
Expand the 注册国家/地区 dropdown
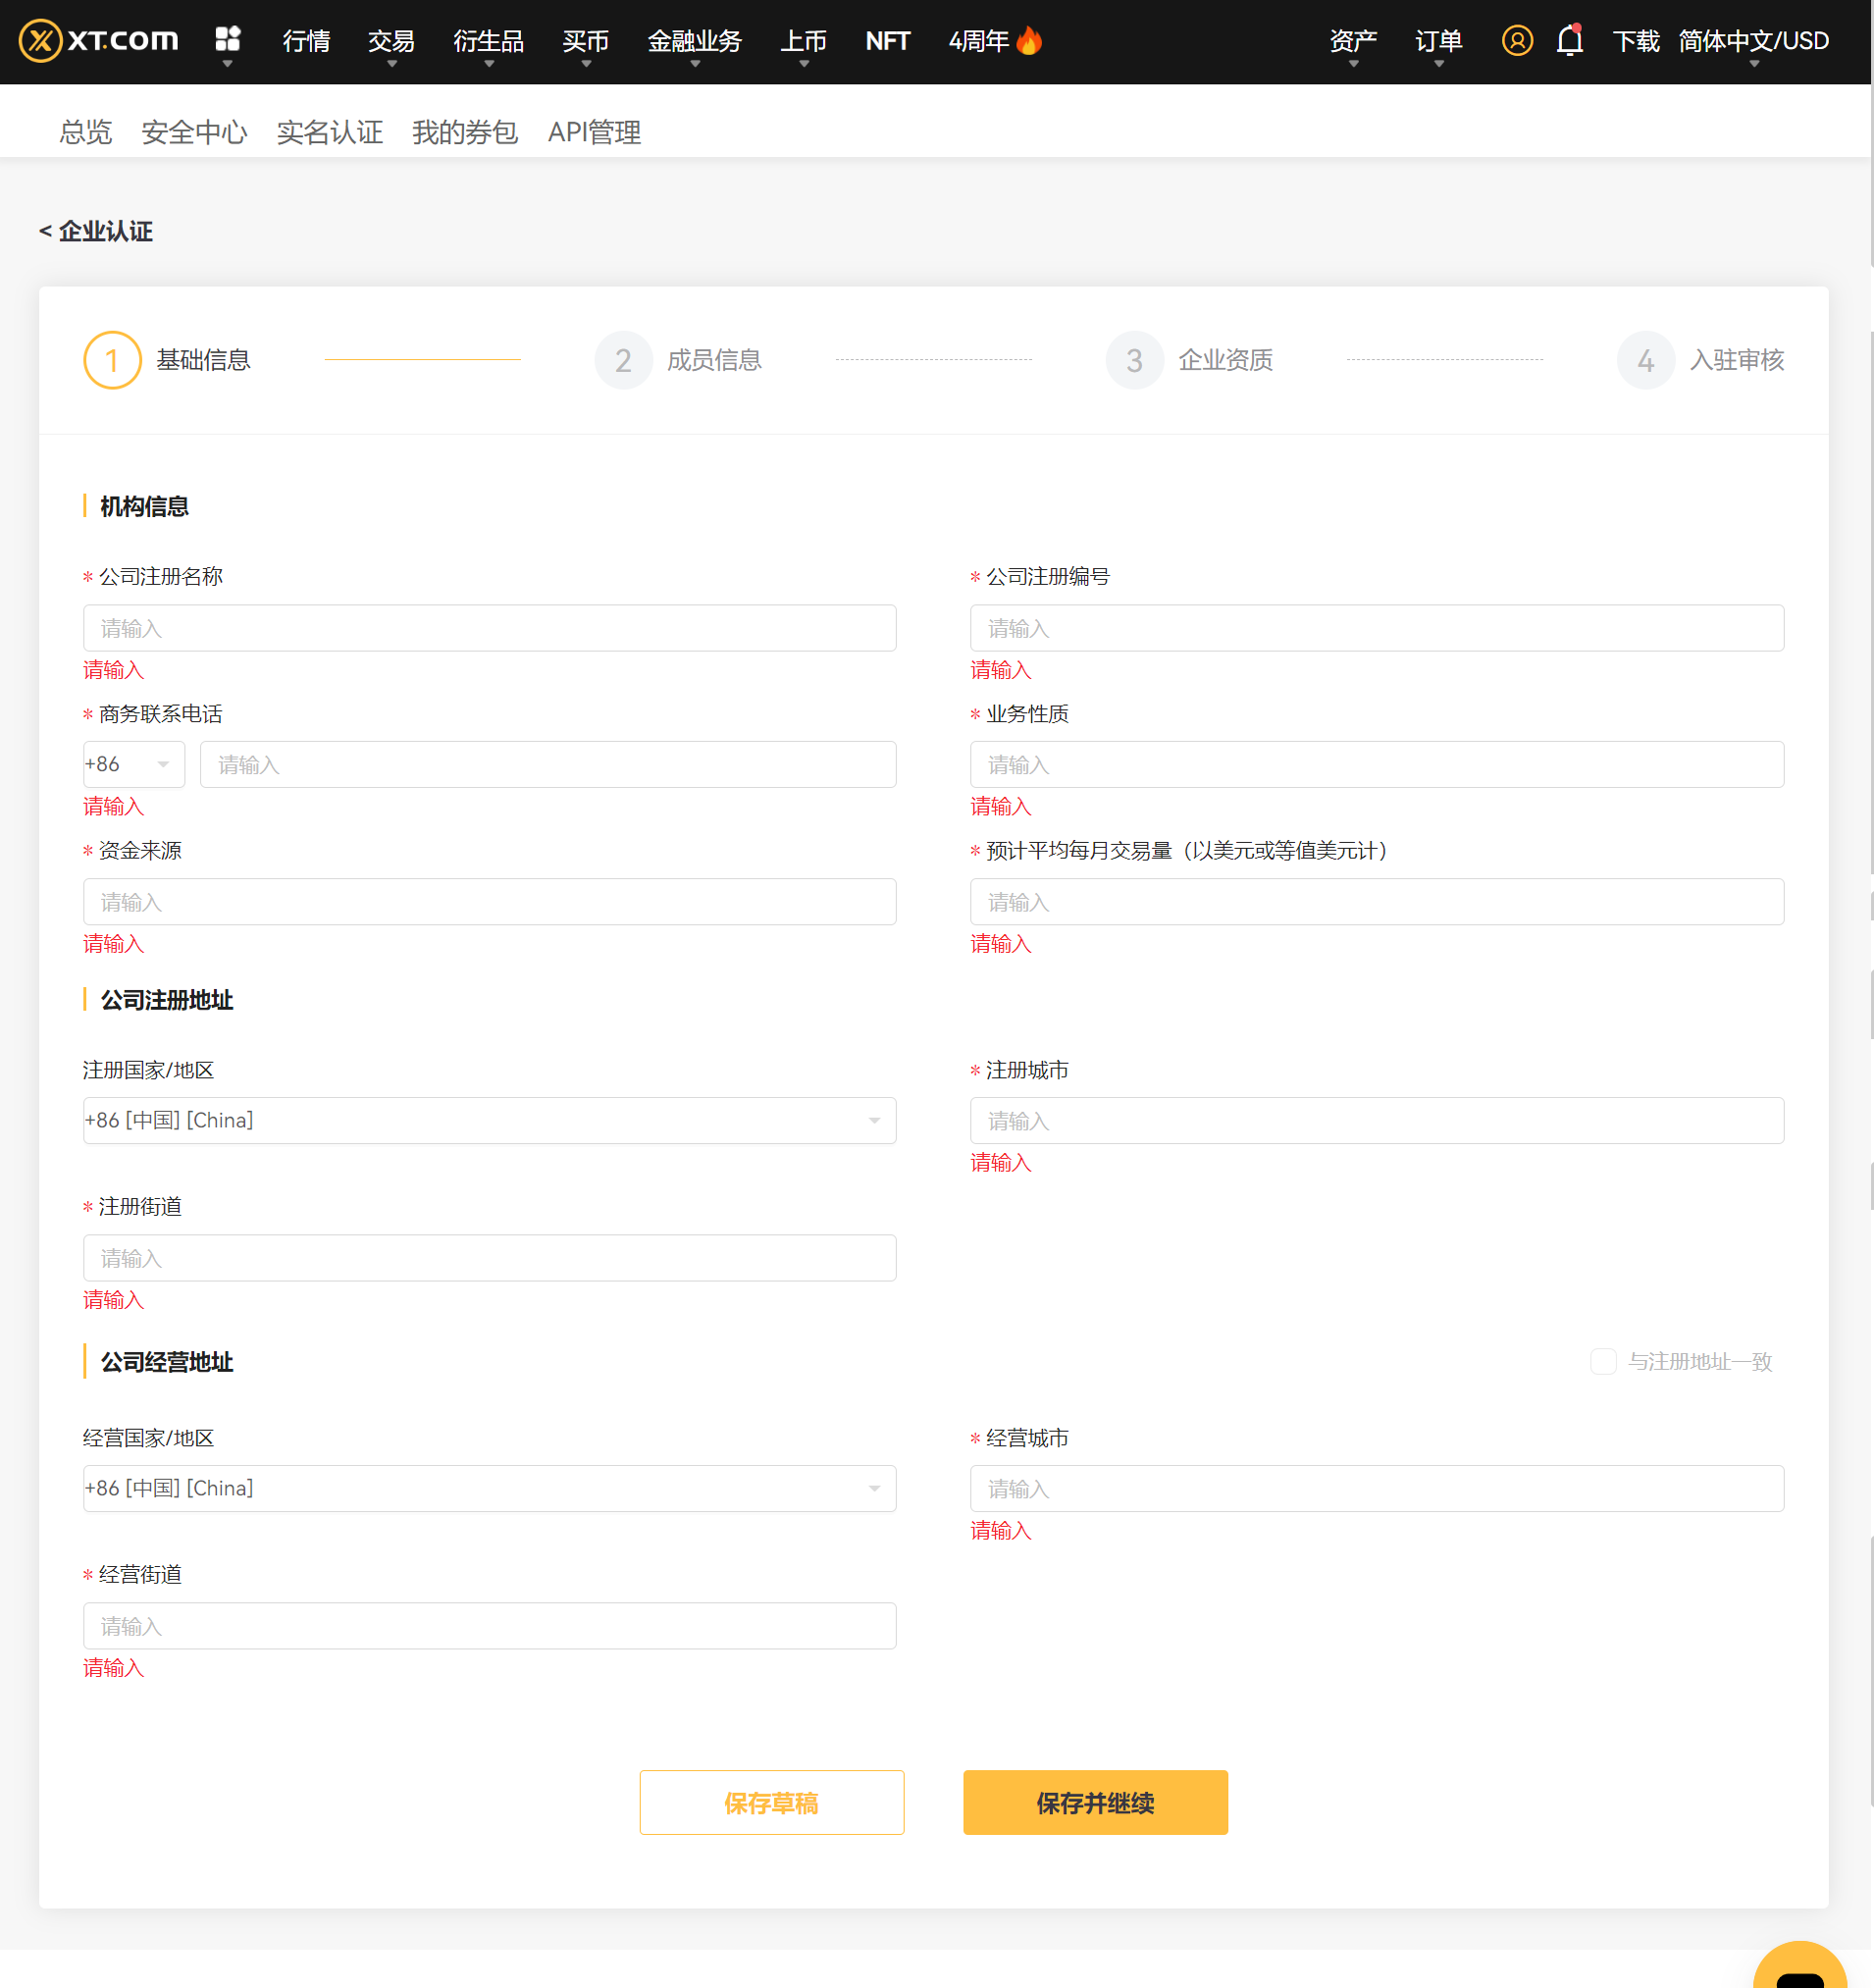(489, 1121)
